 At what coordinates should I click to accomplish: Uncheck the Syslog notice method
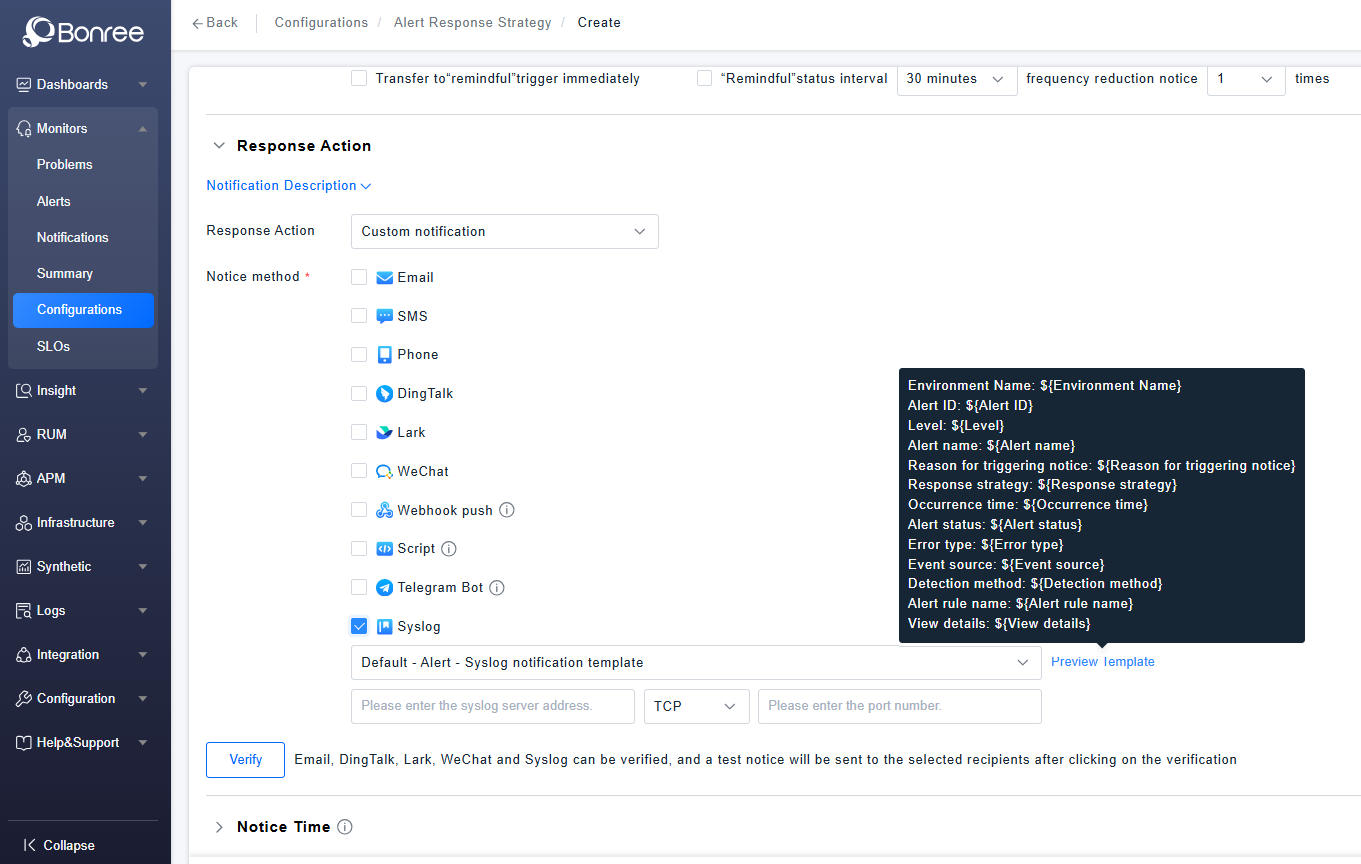click(359, 626)
